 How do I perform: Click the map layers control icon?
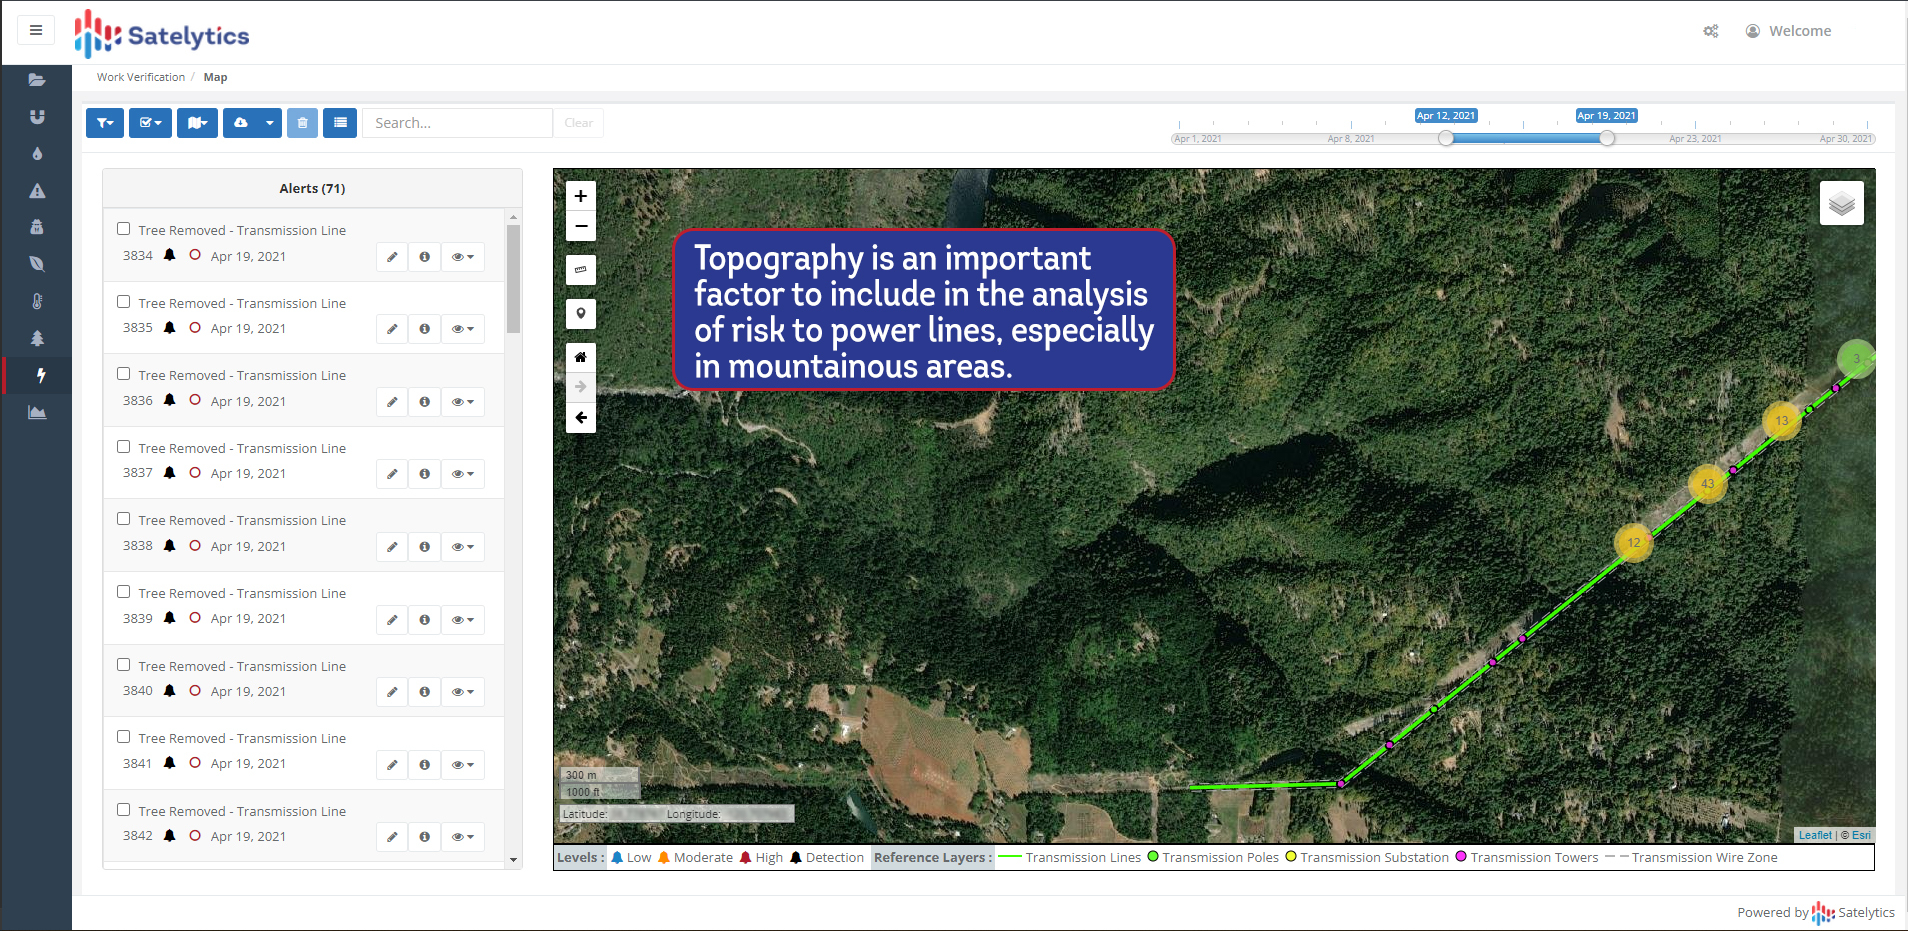tap(1841, 204)
